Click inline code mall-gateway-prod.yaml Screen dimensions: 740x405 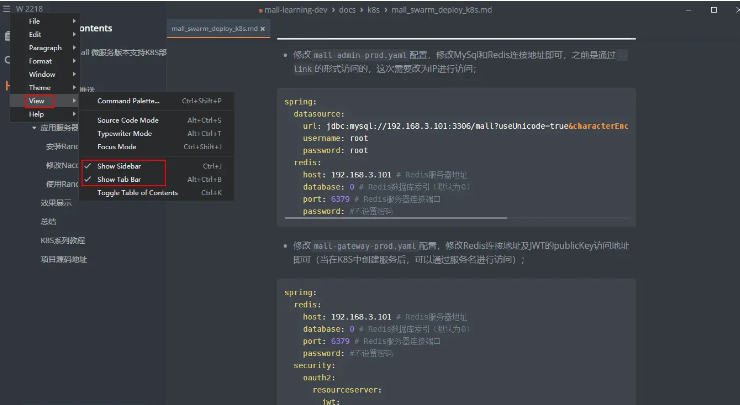click(364, 246)
